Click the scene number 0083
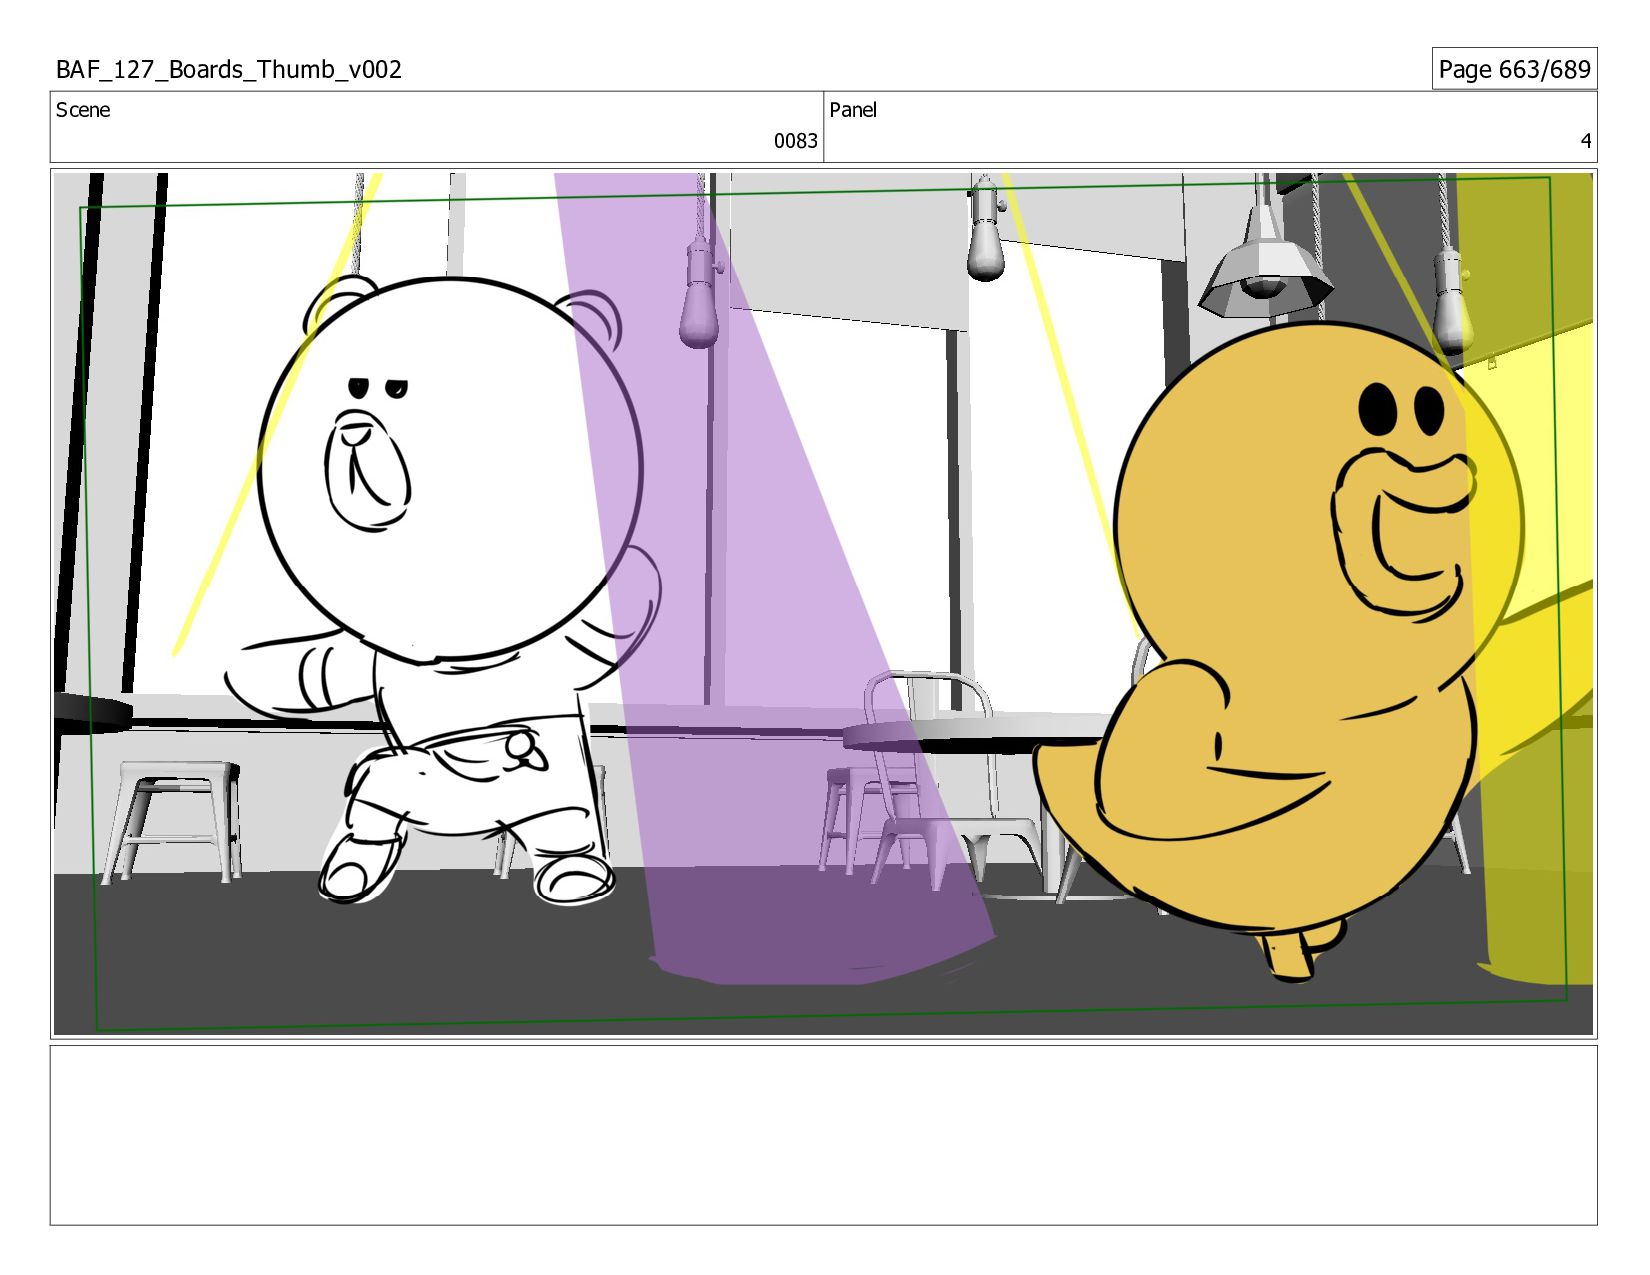This screenshot has width=1650, height=1275. [x=795, y=141]
